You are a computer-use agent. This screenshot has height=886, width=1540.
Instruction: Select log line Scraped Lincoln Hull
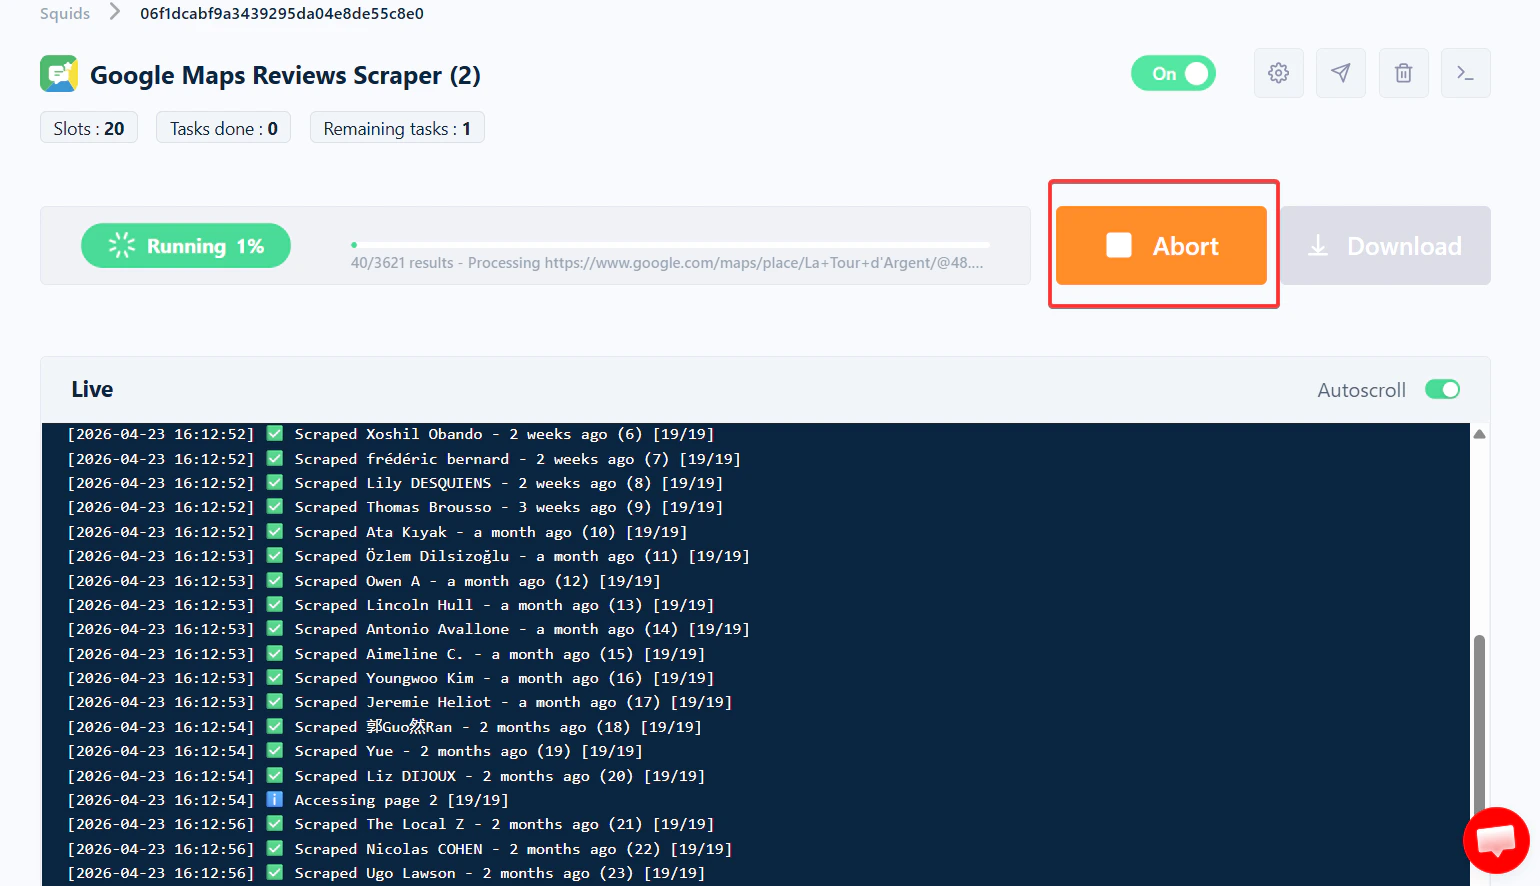(x=390, y=605)
